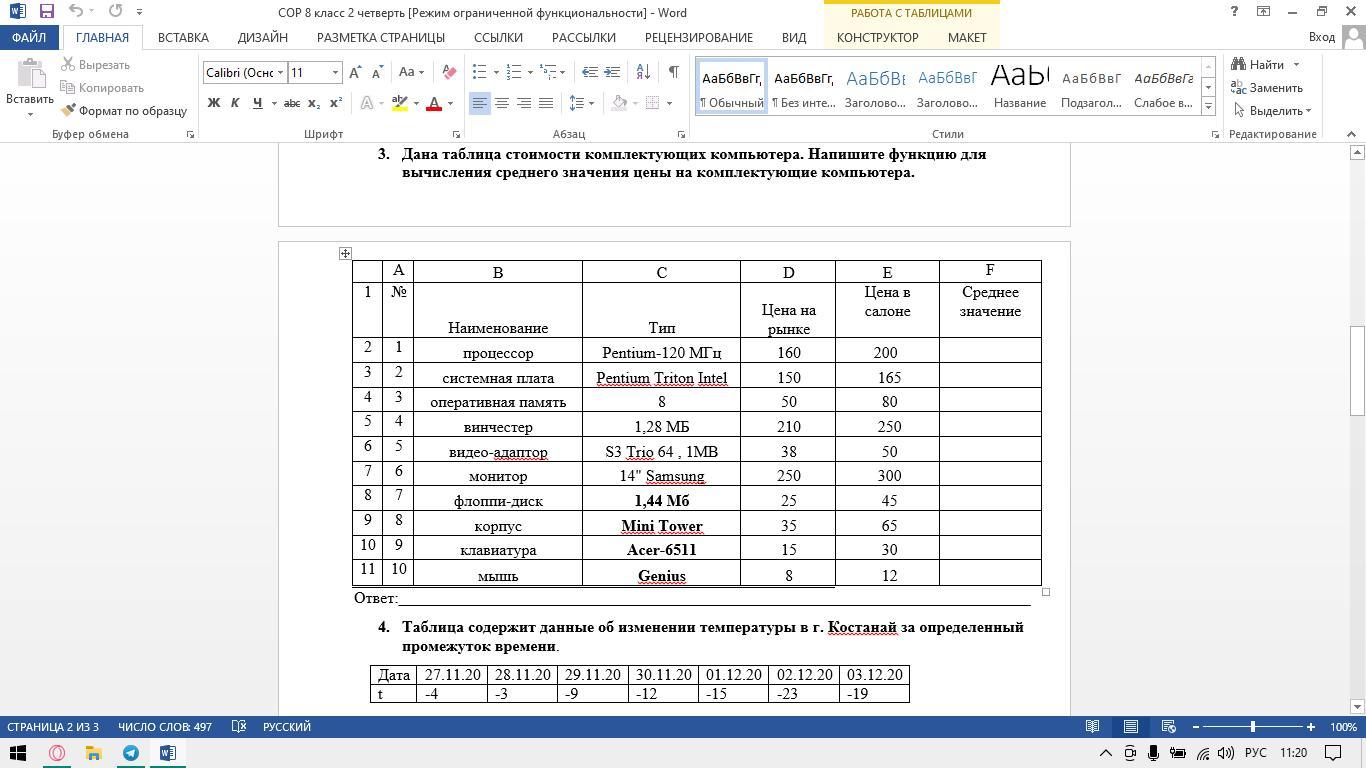The image size is (1366, 768).
Task: Toggle paragraph marks display ¶
Action: [673, 72]
